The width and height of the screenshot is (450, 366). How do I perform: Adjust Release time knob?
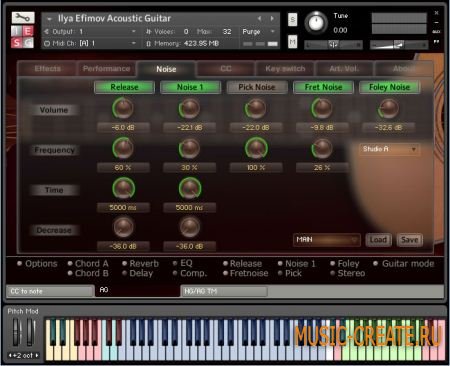click(123, 188)
